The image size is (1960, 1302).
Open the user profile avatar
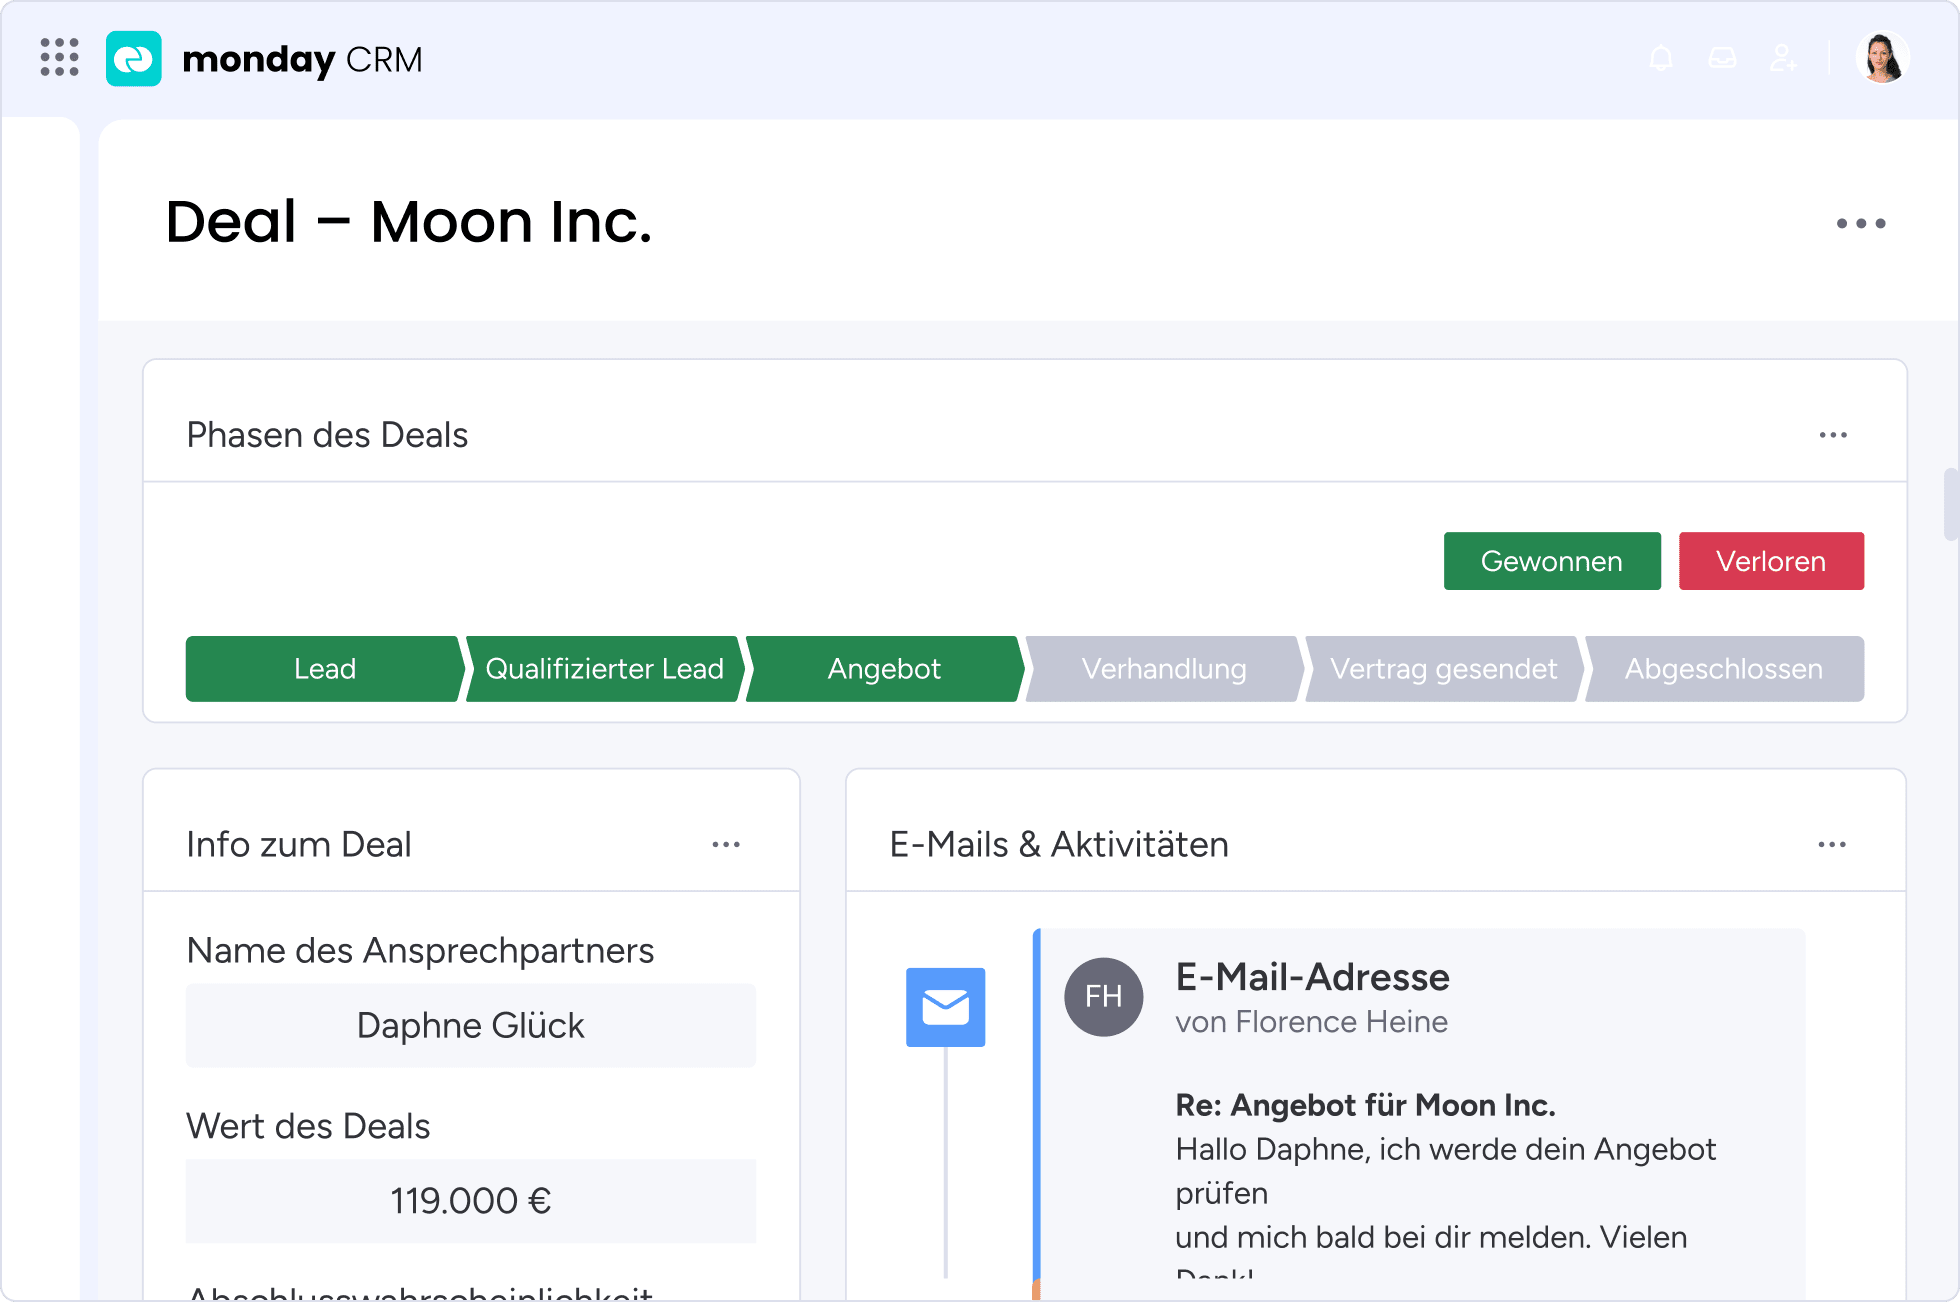[1883, 58]
